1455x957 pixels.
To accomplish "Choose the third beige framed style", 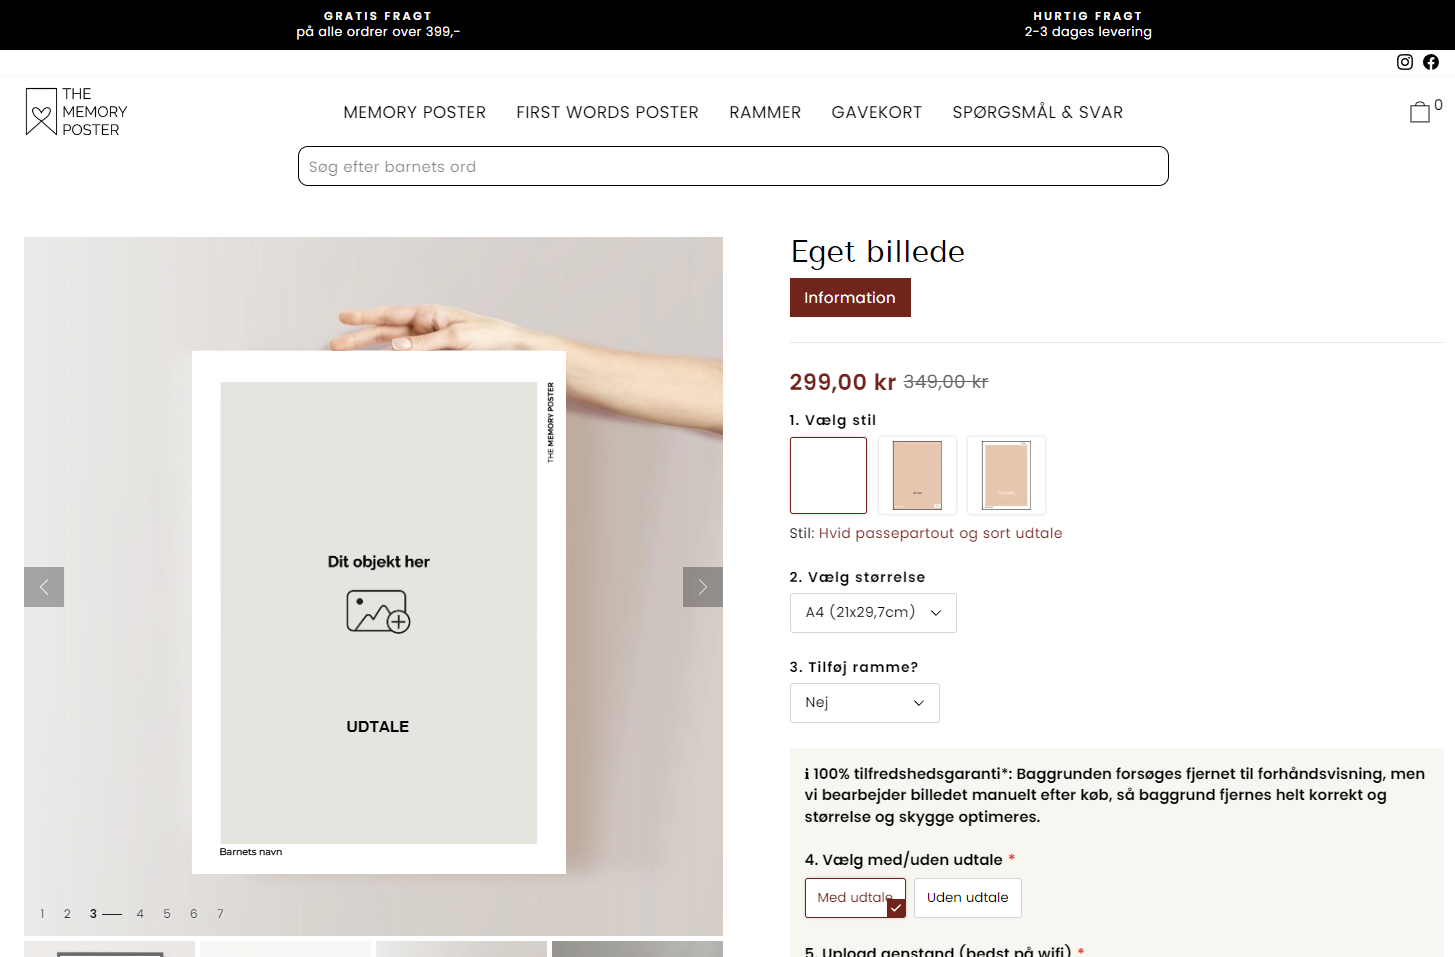I will [1006, 475].
